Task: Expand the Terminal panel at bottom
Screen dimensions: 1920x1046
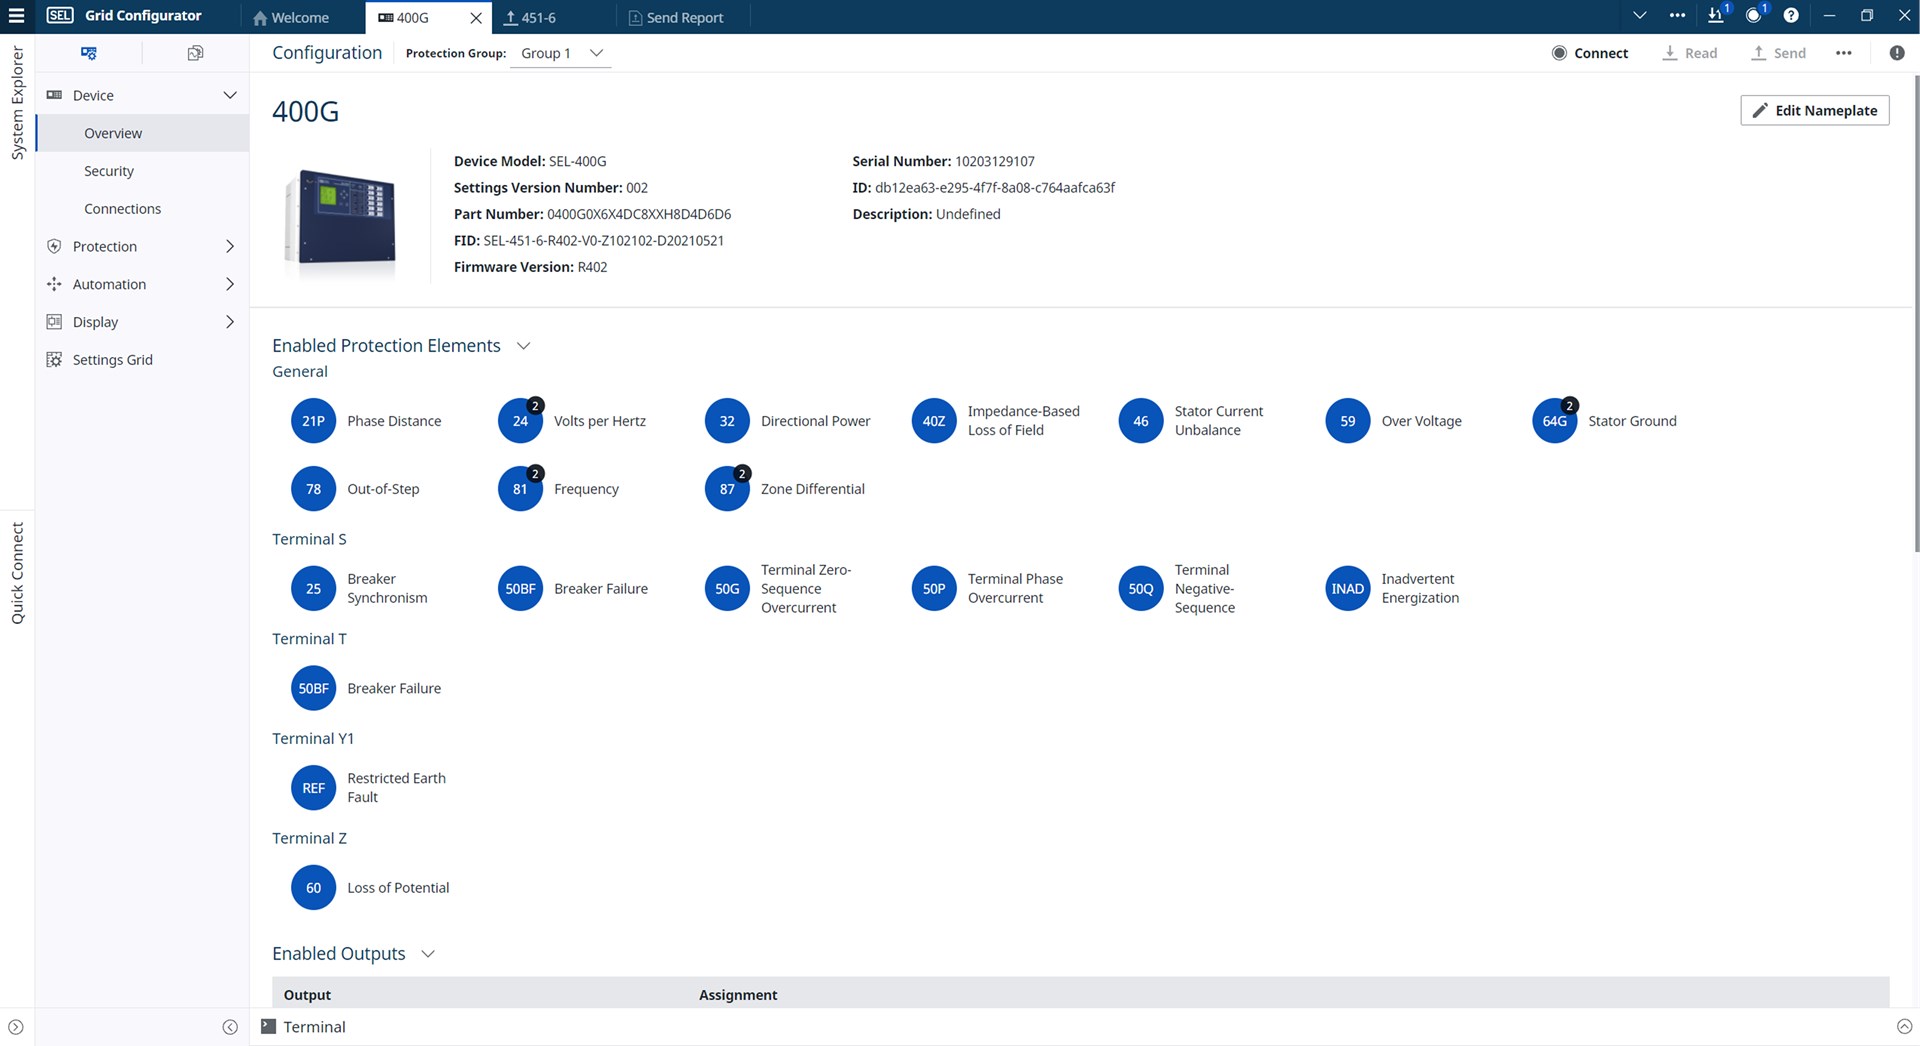Action: pyautogui.click(x=1904, y=1027)
